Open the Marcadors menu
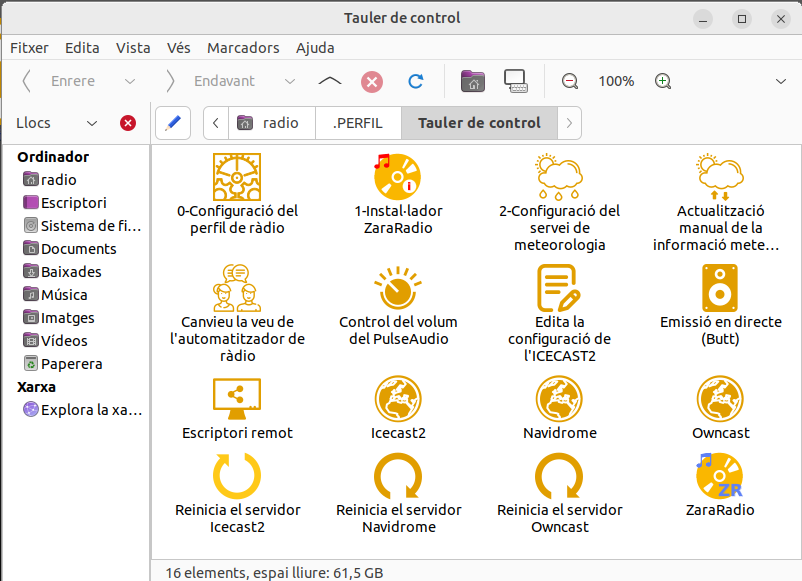The width and height of the screenshot is (802, 581). tap(243, 48)
